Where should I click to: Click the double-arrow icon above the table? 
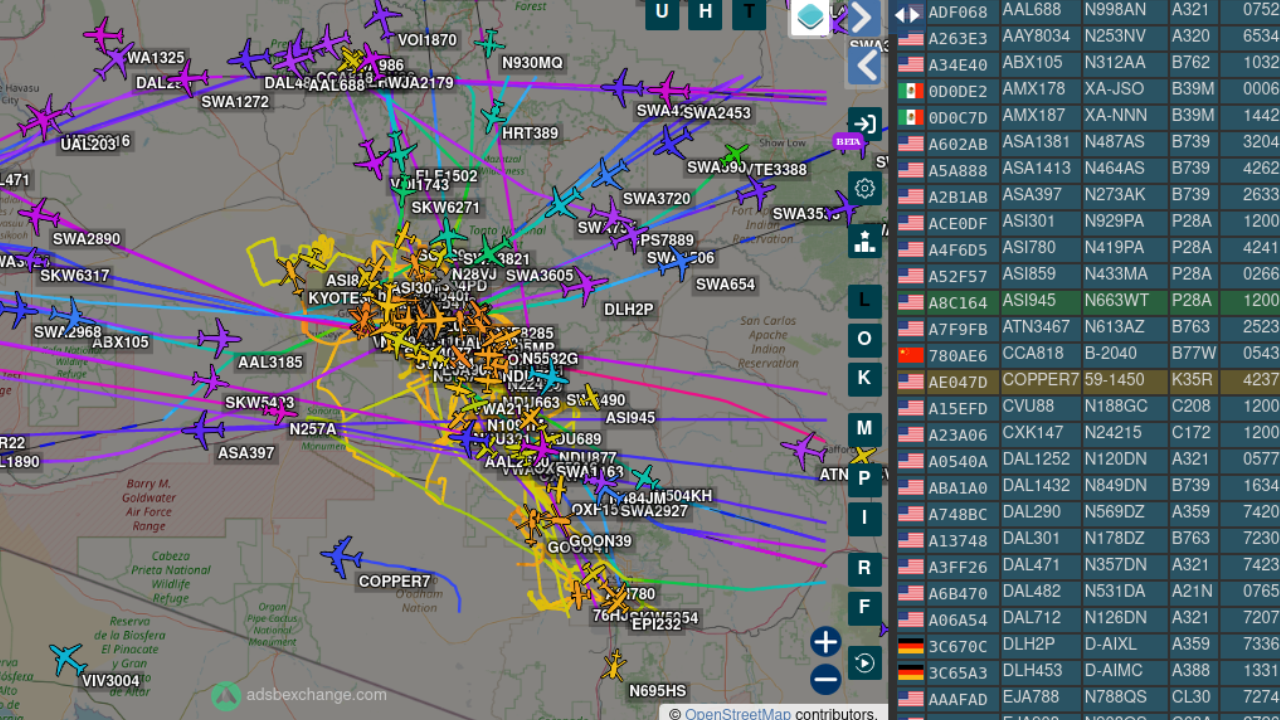click(x=908, y=14)
